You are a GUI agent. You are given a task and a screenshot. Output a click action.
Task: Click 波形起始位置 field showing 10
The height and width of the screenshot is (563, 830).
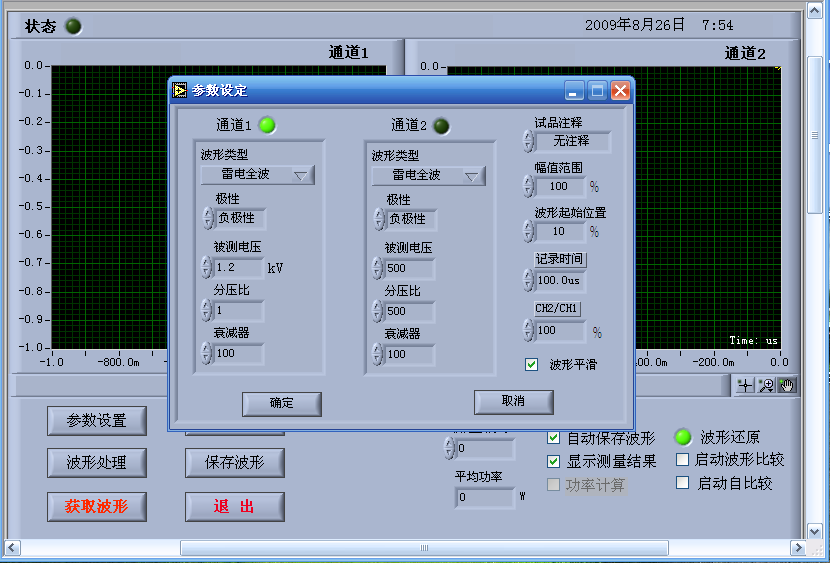point(561,231)
